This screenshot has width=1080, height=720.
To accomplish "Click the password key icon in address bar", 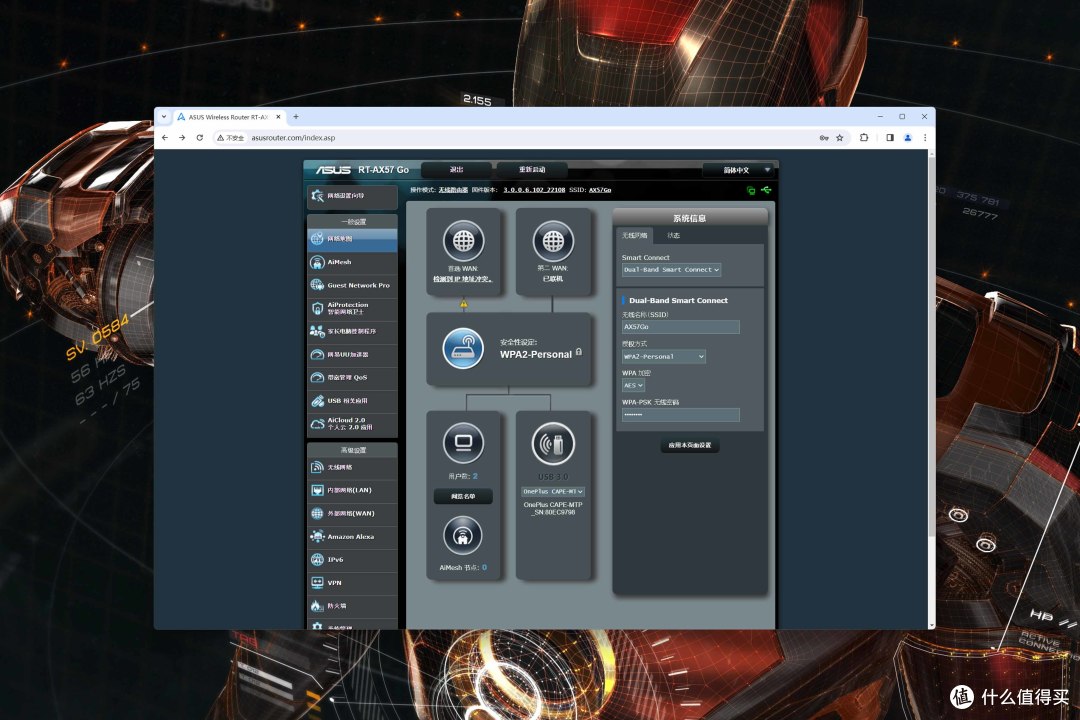I will [x=824, y=138].
